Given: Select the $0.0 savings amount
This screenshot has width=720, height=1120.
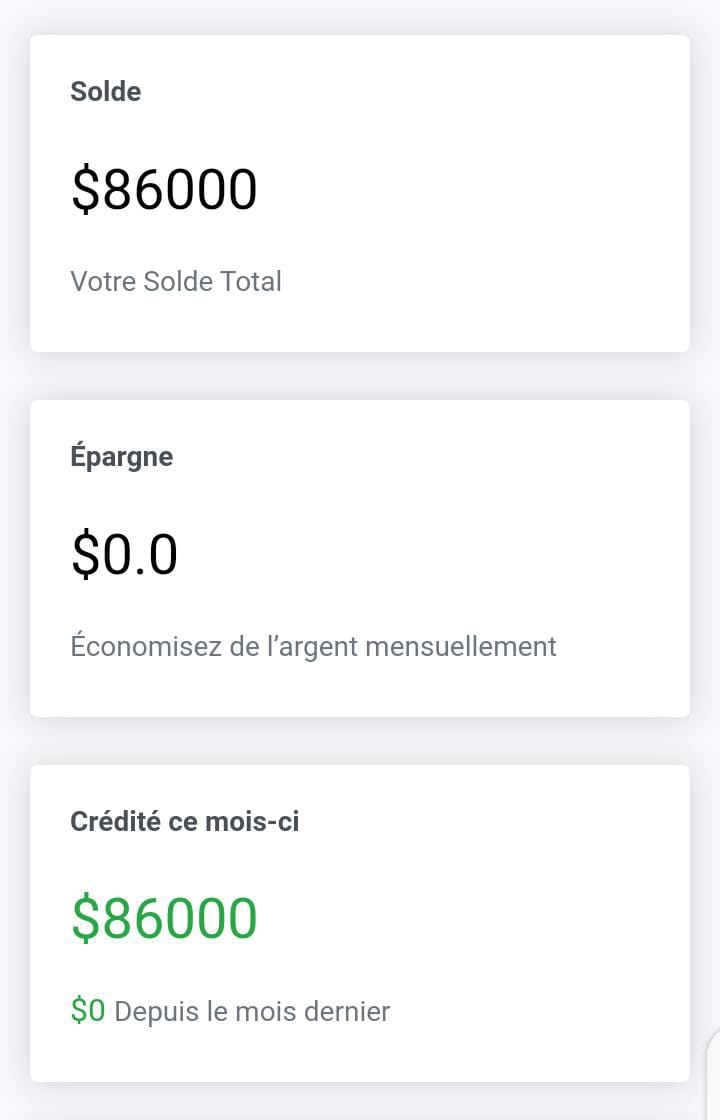Looking at the screenshot, I should tap(125, 555).
